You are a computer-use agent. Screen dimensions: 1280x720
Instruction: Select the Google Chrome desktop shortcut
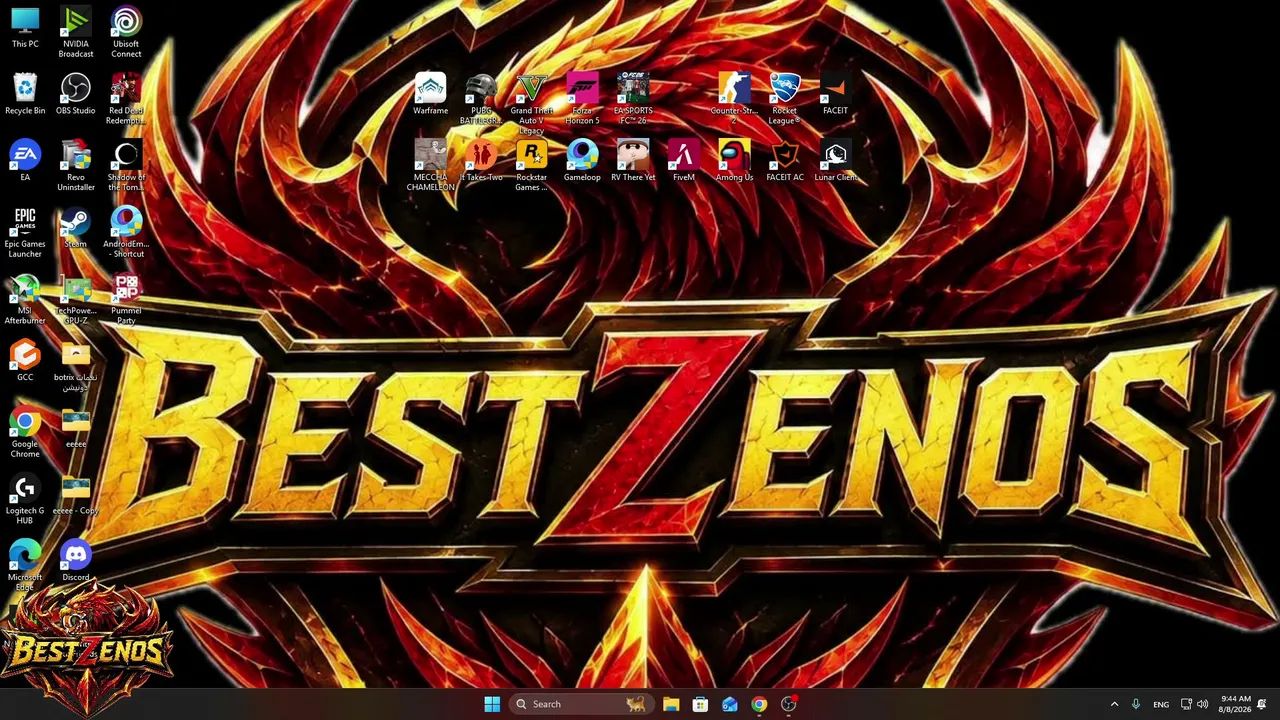click(x=25, y=433)
